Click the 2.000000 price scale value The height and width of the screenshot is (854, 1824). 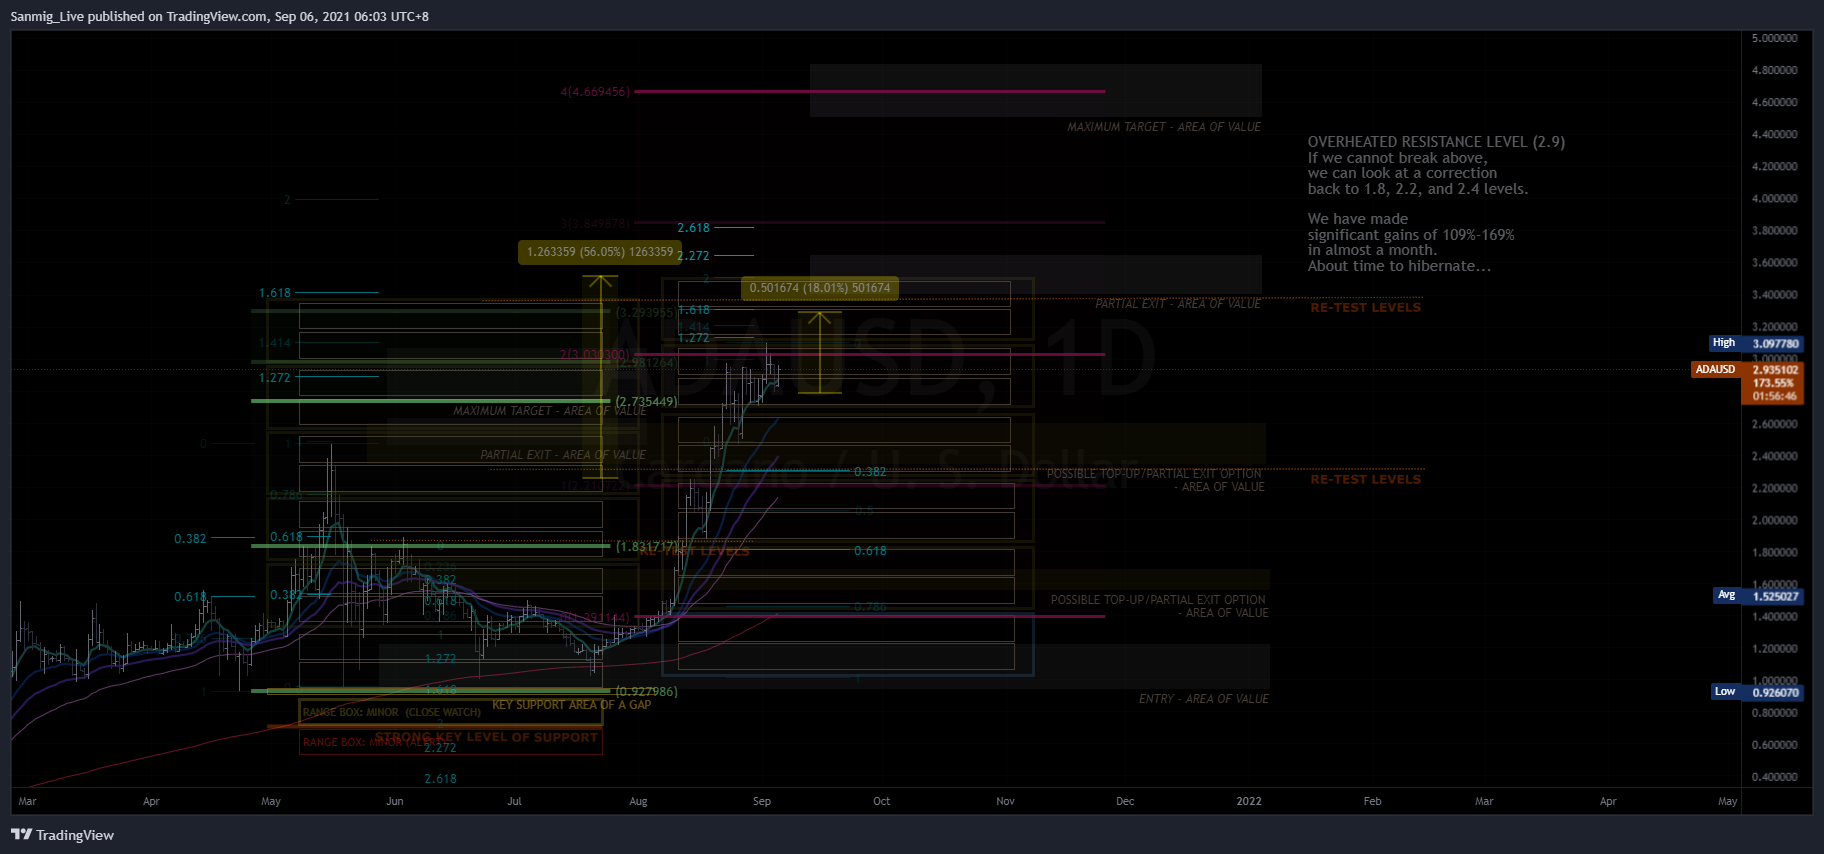pyautogui.click(x=1775, y=520)
